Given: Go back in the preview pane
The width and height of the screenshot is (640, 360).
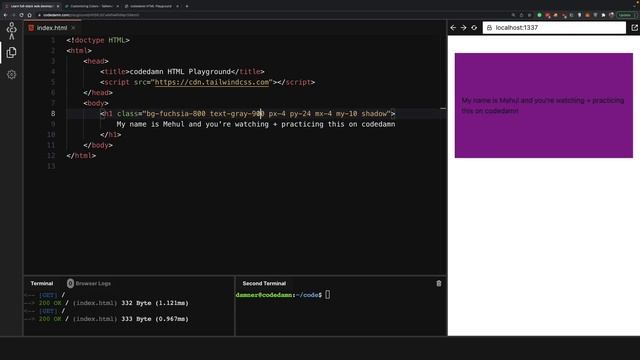Looking at the screenshot, I should [x=453, y=28].
